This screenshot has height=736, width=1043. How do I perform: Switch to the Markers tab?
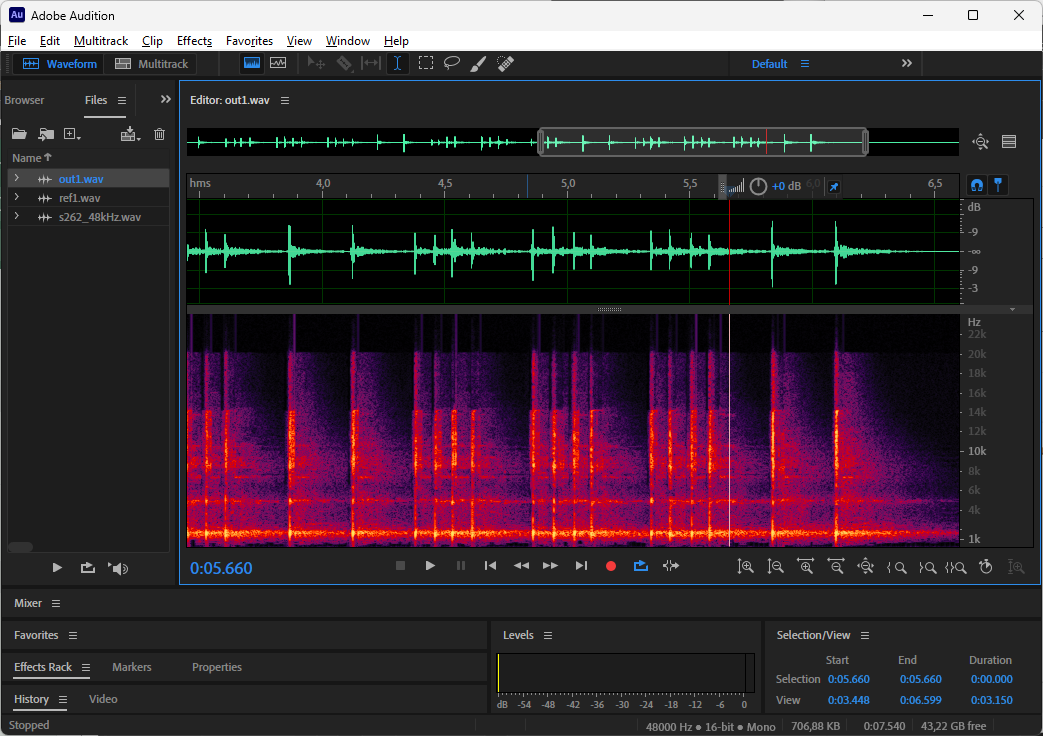132,667
